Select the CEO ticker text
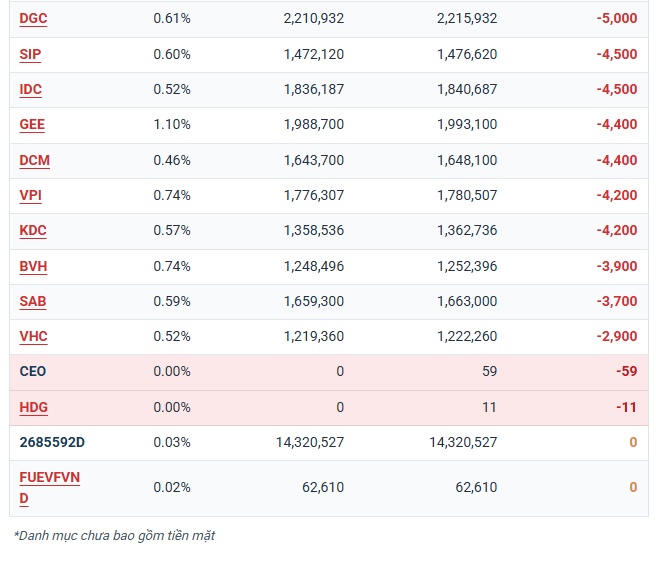656x562 pixels. click(33, 372)
